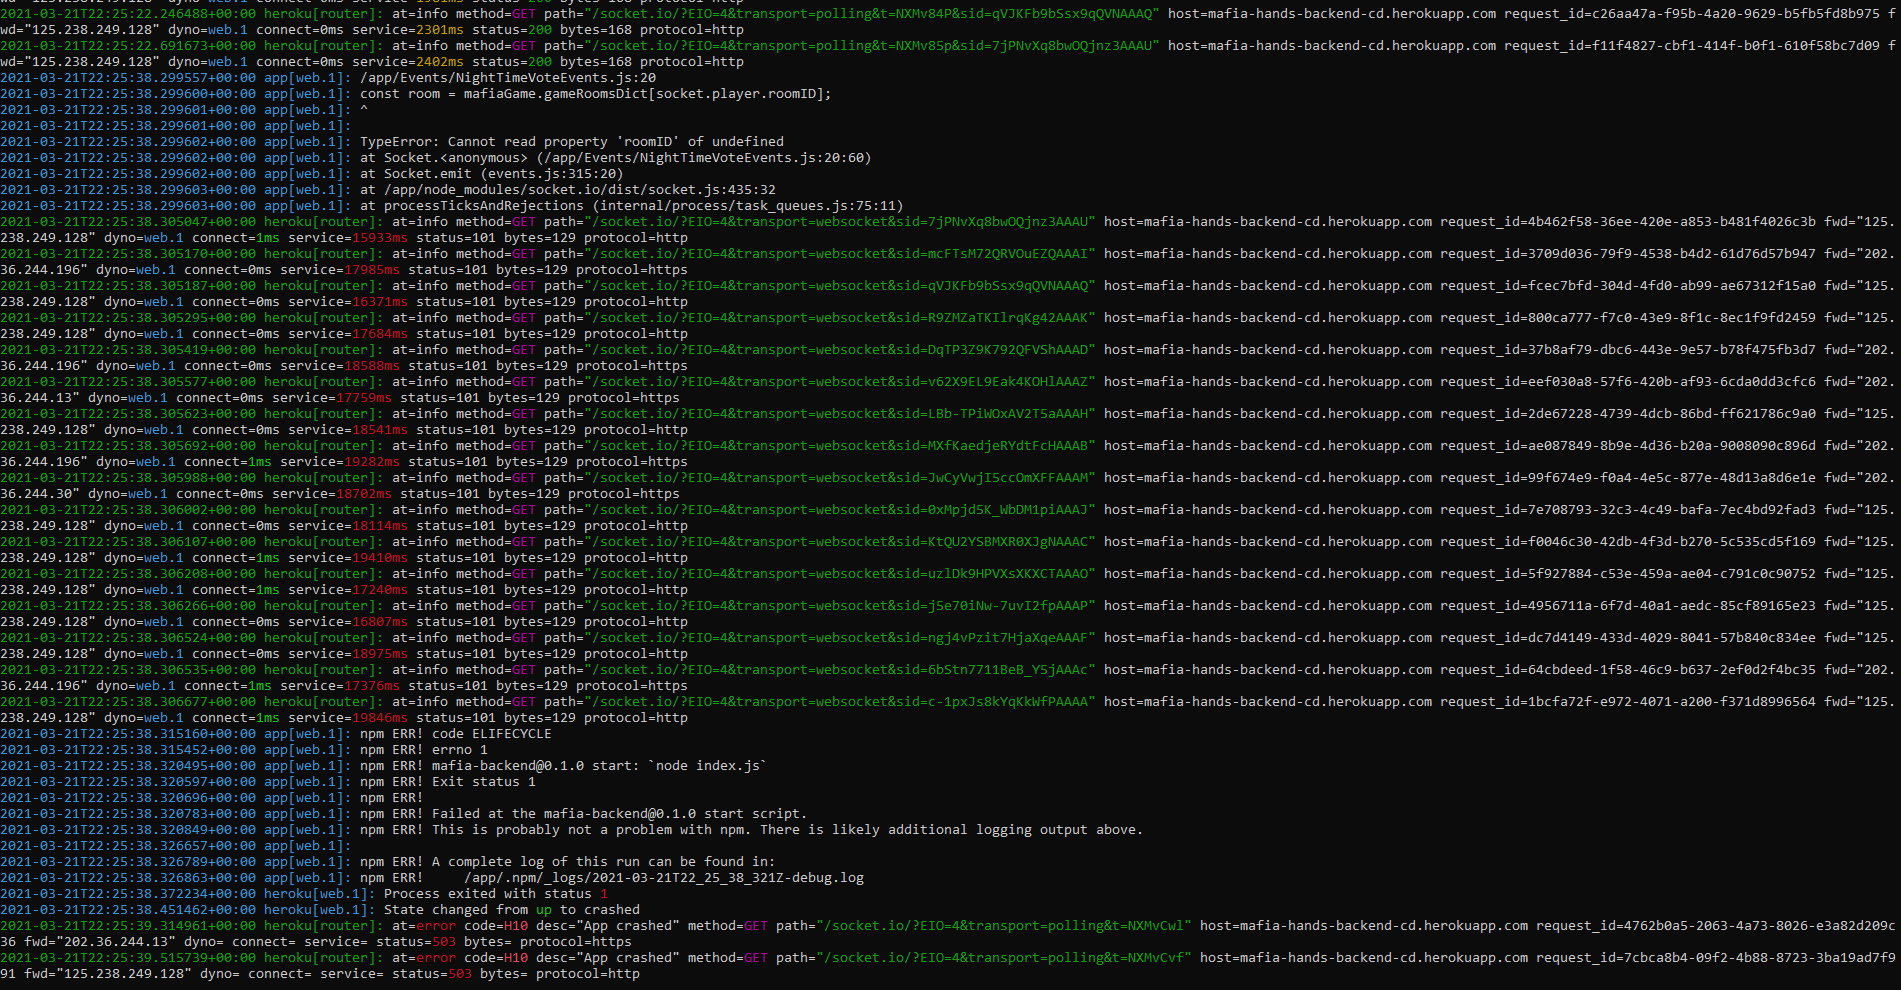Select the mafiaGame.gameRoomsDict code snippet line
1901x990 pixels.
595,93
